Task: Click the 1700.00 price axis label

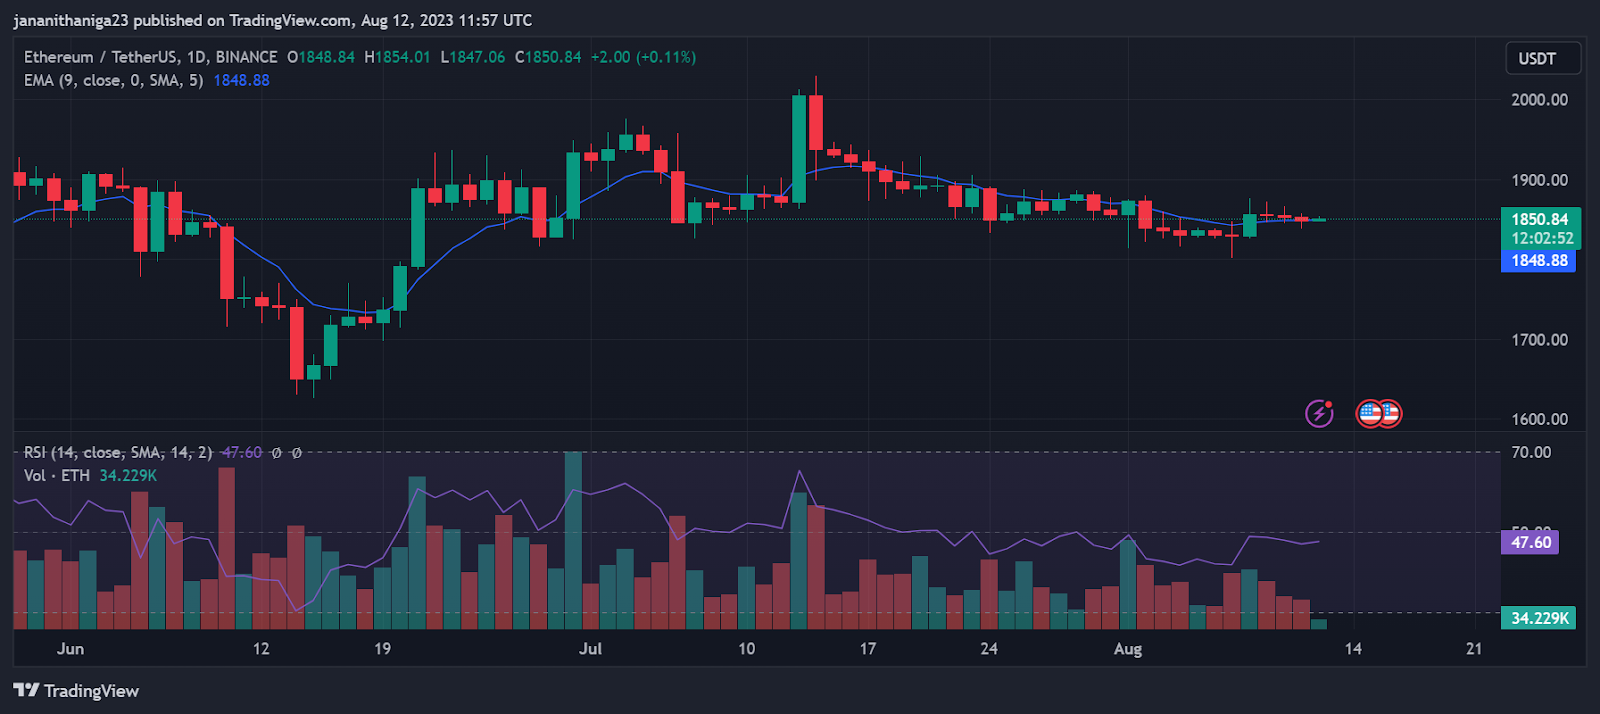Action: (1539, 339)
